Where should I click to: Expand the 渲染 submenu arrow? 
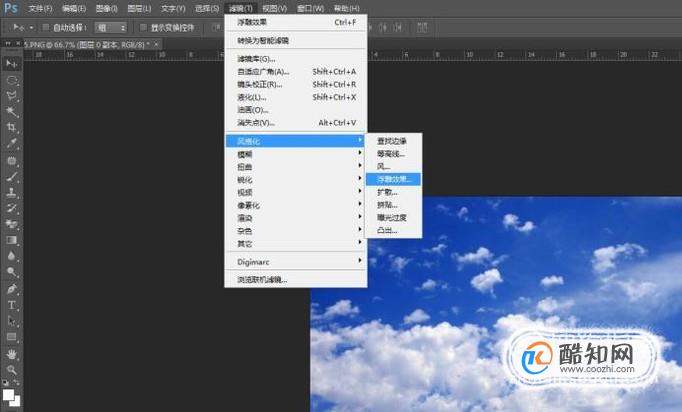360,217
